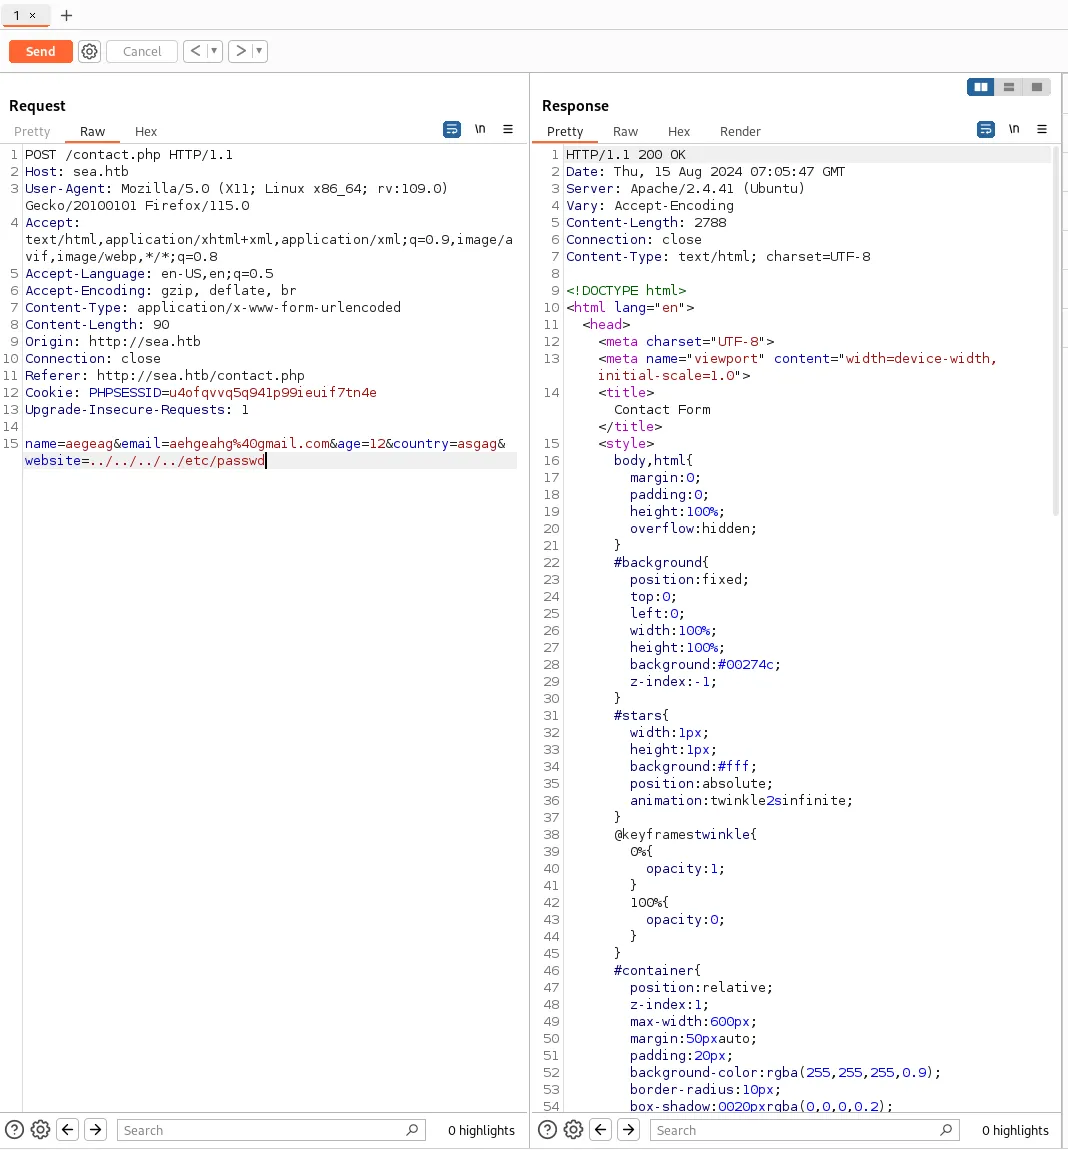Viewport: 1068px width, 1150px height.
Task: Click the Request search magnifier icon
Action: pyautogui.click(x=413, y=1130)
